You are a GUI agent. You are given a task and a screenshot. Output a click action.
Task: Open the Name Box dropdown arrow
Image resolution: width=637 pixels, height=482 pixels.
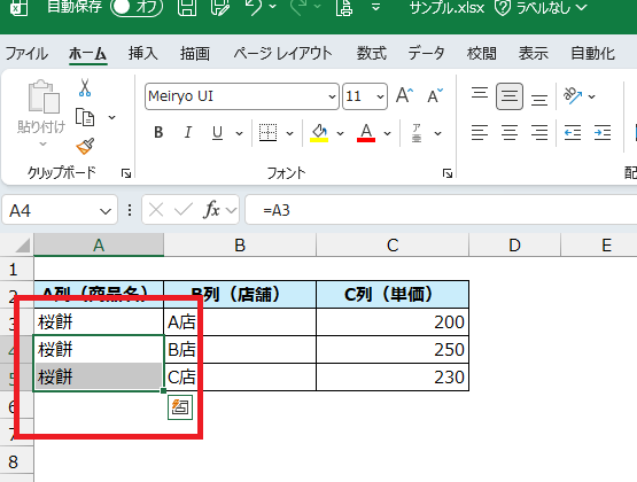pyautogui.click(x=108, y=211)
